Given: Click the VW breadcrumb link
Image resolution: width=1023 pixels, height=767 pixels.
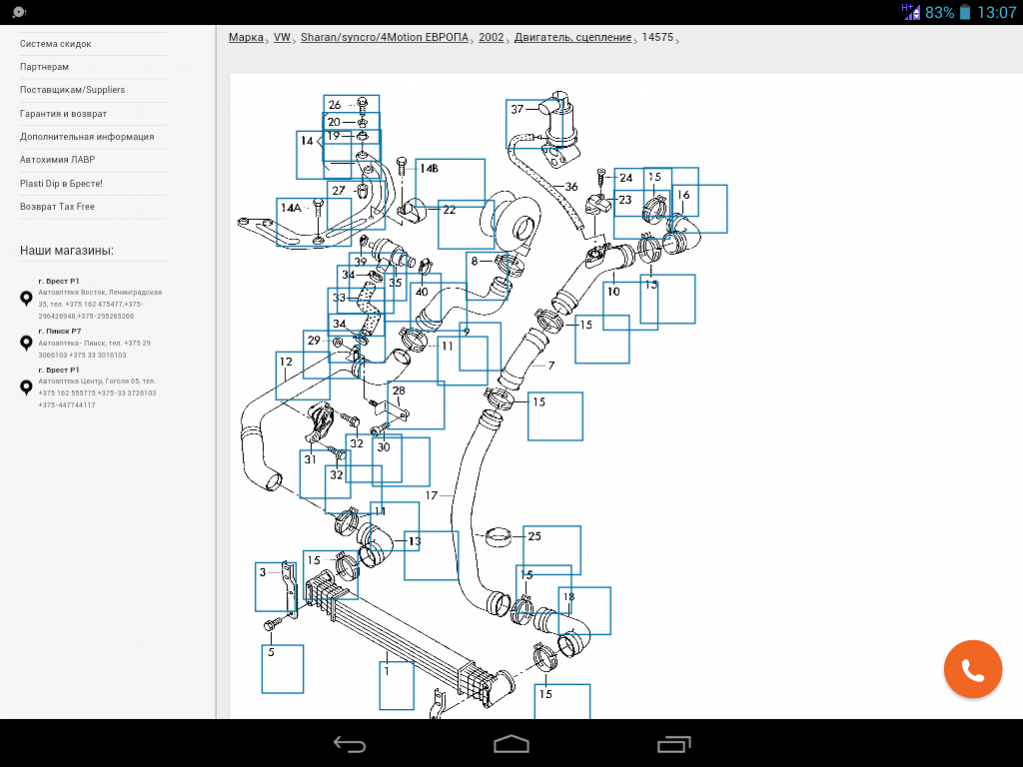Looking at the screenshot, I should coord(282,37).
